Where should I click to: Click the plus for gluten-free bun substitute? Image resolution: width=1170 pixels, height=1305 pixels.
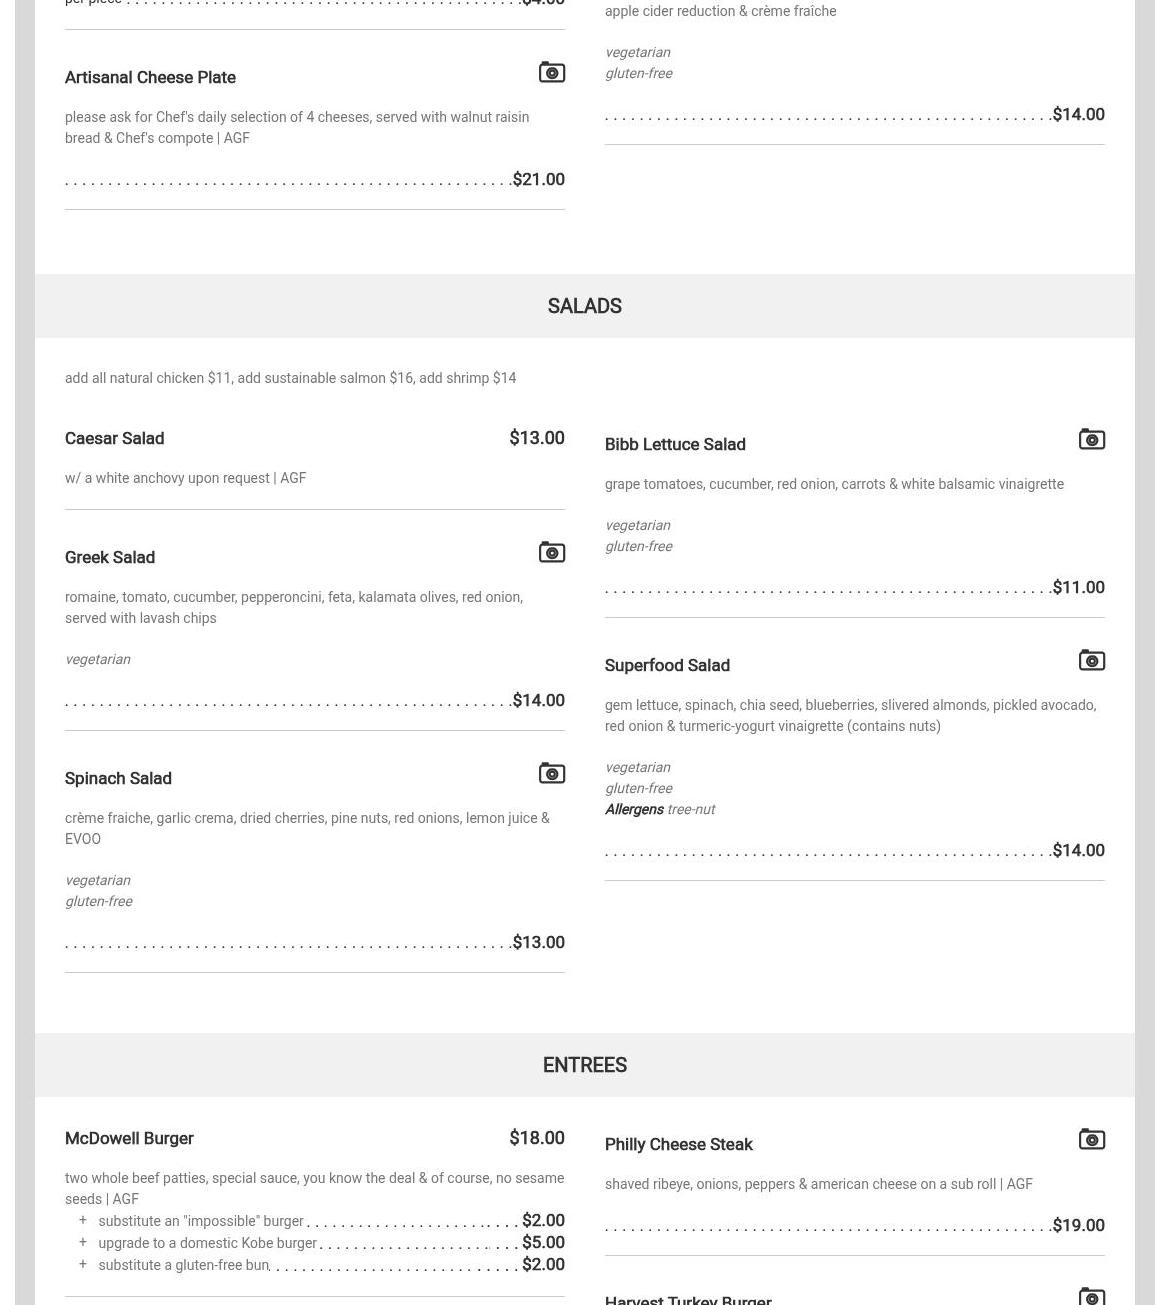pos(83,1265)
